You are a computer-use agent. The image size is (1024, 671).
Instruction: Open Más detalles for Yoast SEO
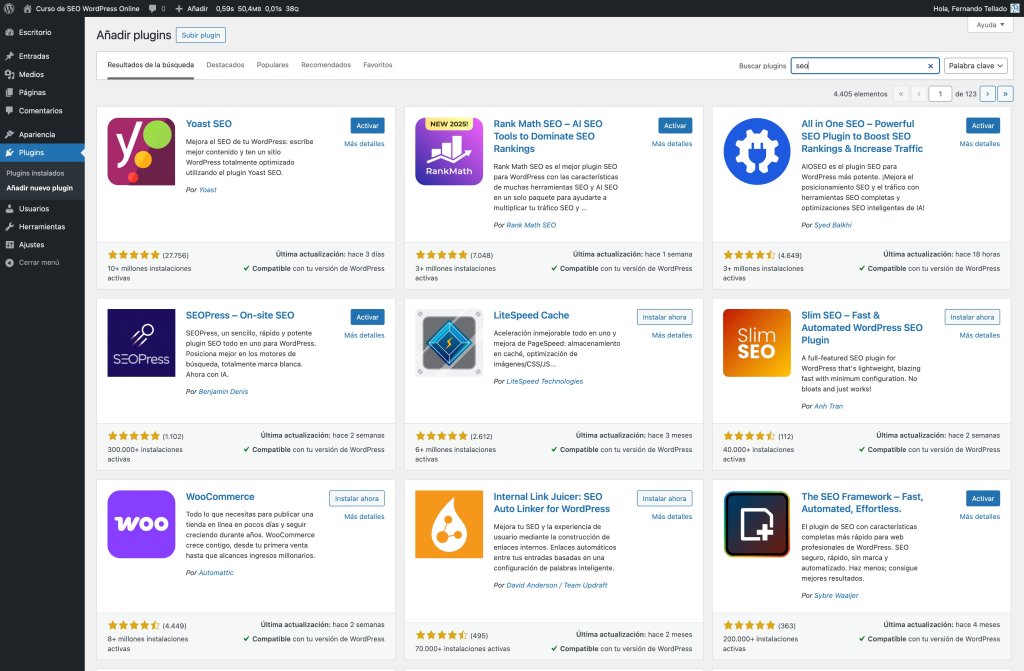point(364,144)
